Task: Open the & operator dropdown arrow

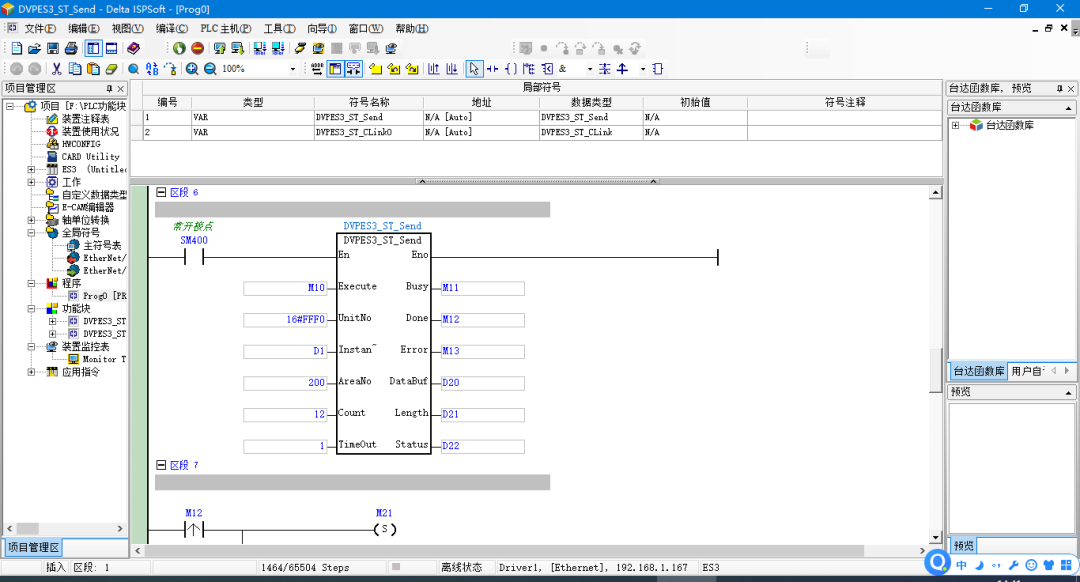Action: pos(590,69)
